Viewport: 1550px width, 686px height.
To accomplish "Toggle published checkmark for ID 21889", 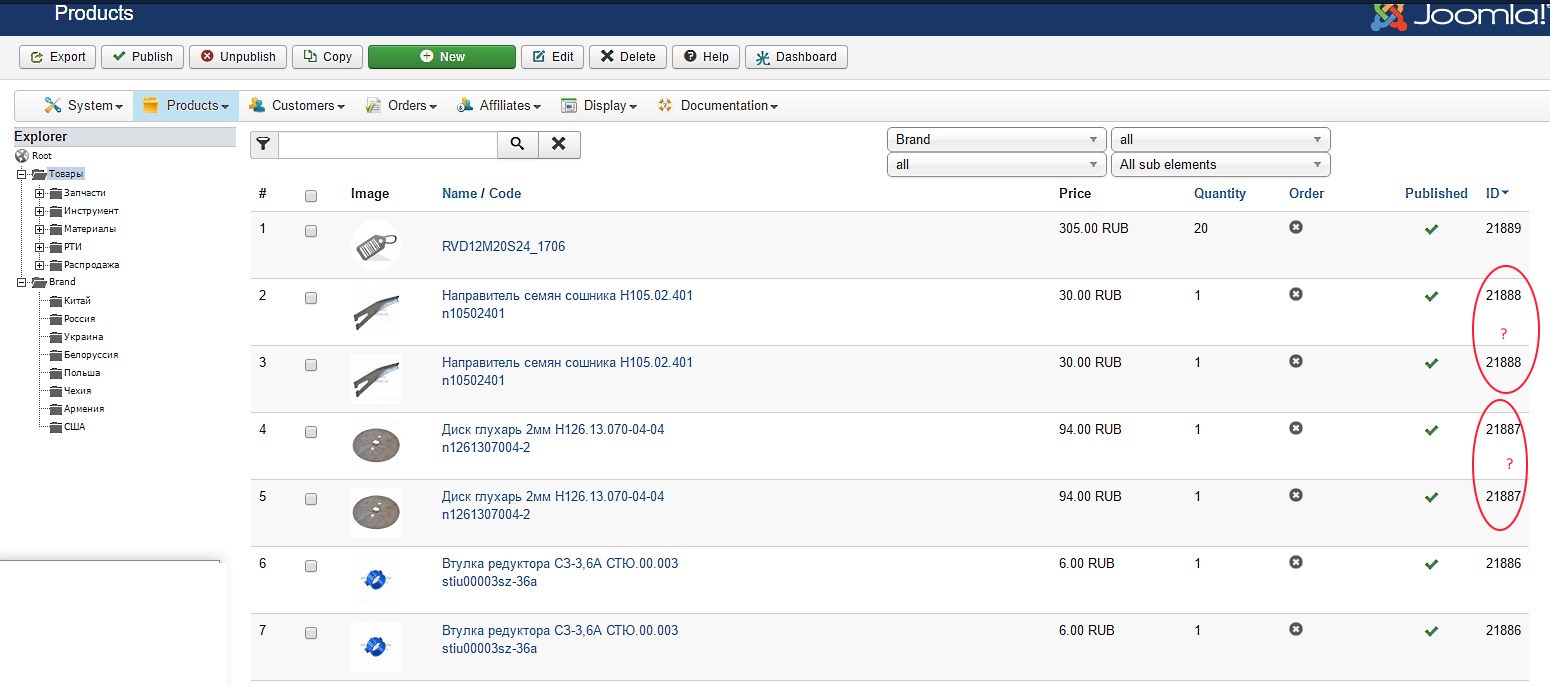I will point(1431,230).
